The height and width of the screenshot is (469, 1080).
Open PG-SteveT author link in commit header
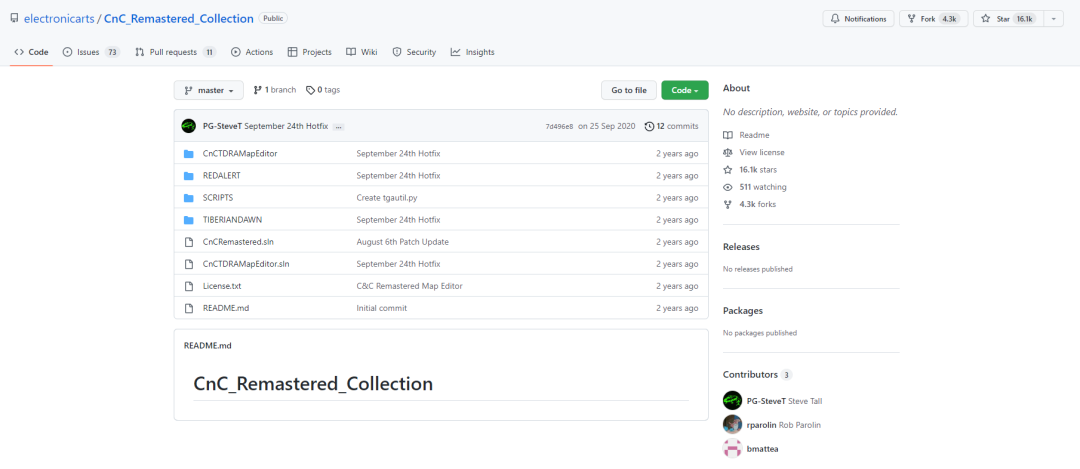222,126
